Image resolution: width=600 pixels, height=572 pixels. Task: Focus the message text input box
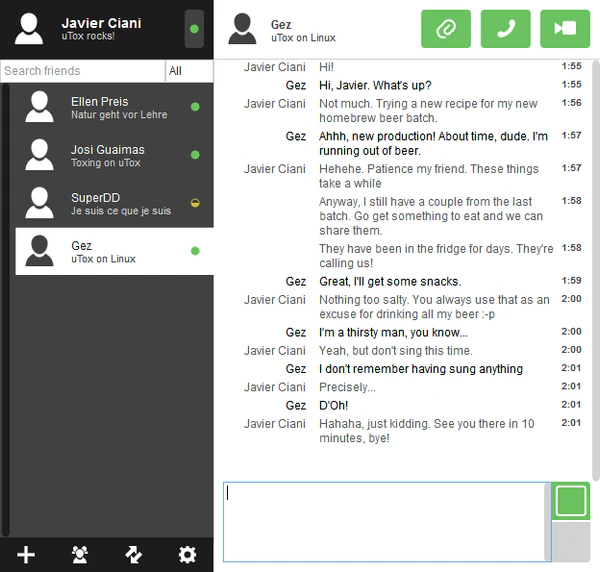(x=385, y=521)
